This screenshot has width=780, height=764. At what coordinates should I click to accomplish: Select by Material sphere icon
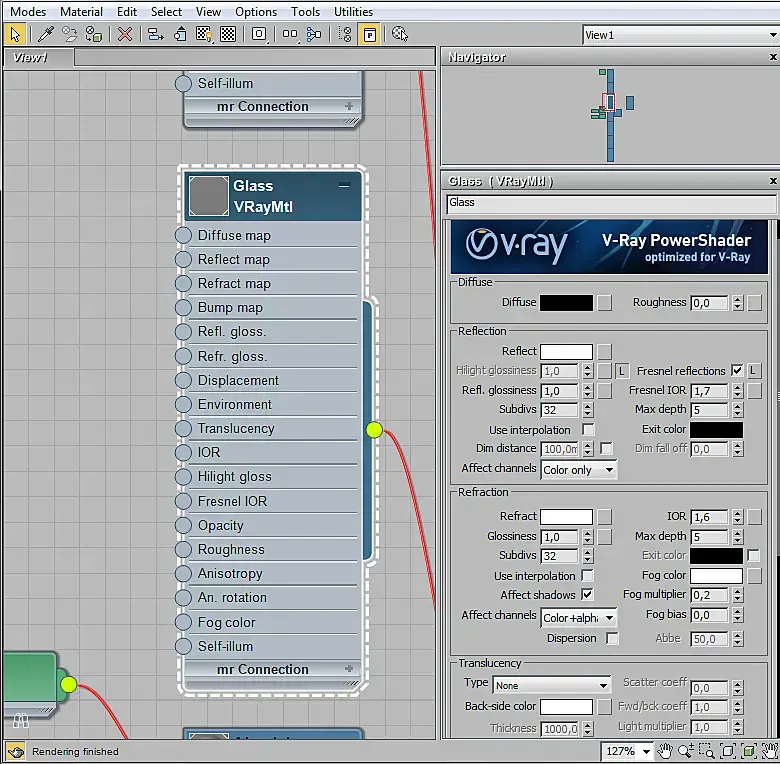click(399, 34)
